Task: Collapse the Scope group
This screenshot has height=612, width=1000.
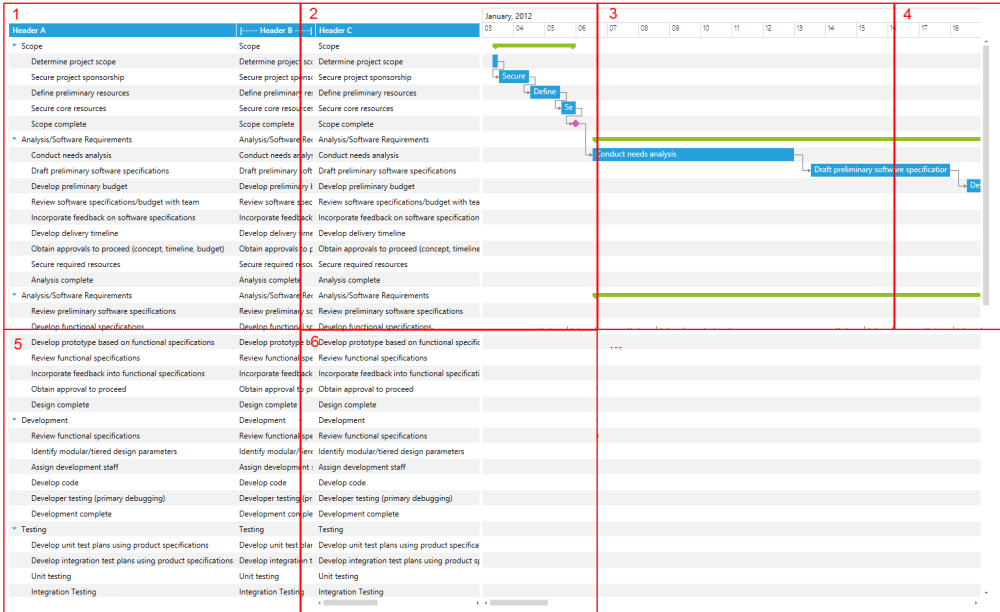Action: [13, 46]
